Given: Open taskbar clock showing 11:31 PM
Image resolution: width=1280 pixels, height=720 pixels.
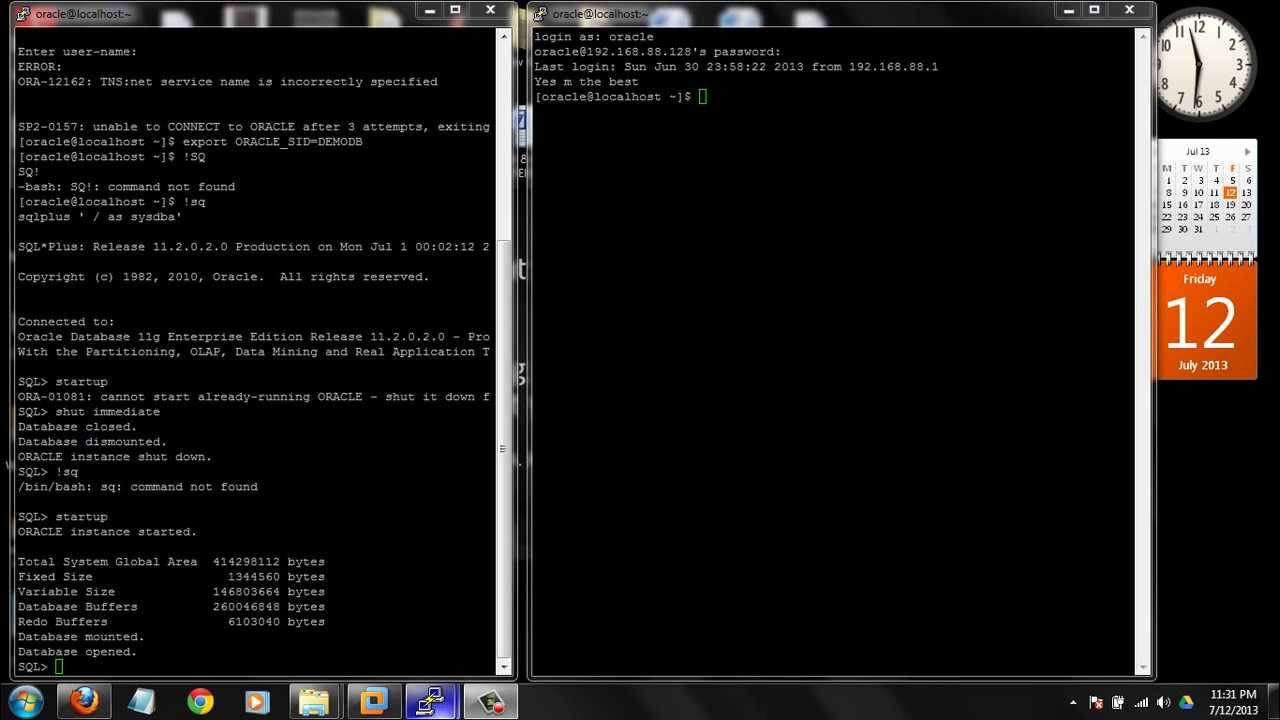Looking at the screenshot, I should click(1233, 702).
